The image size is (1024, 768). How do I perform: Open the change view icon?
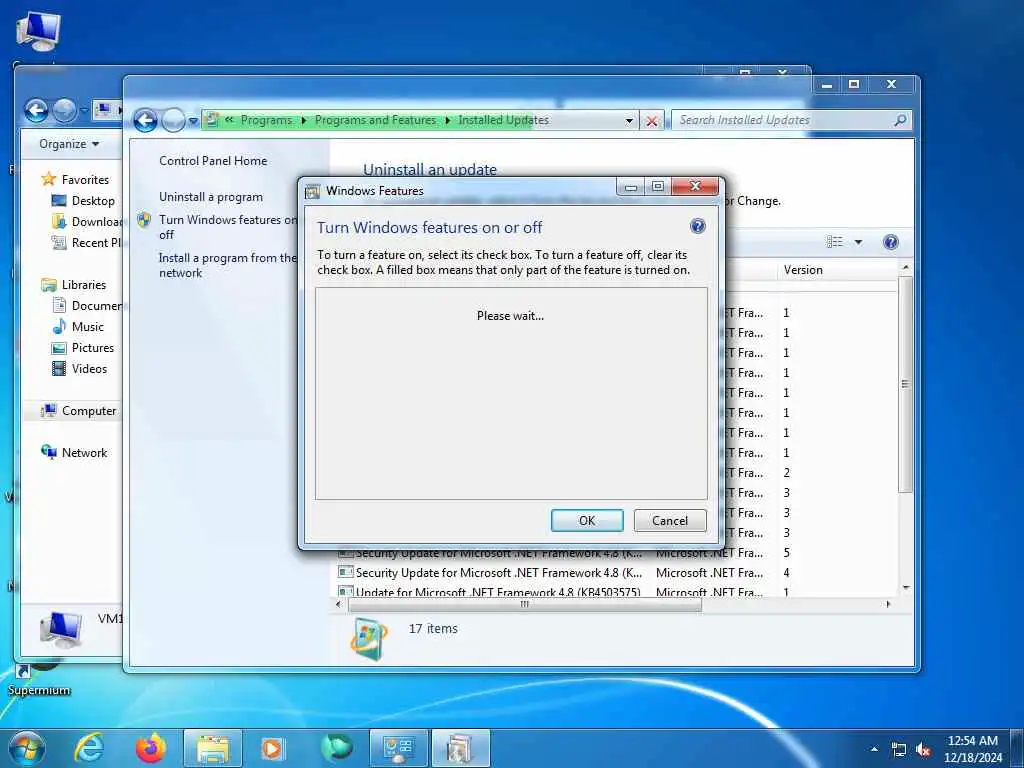pos(835,242)
